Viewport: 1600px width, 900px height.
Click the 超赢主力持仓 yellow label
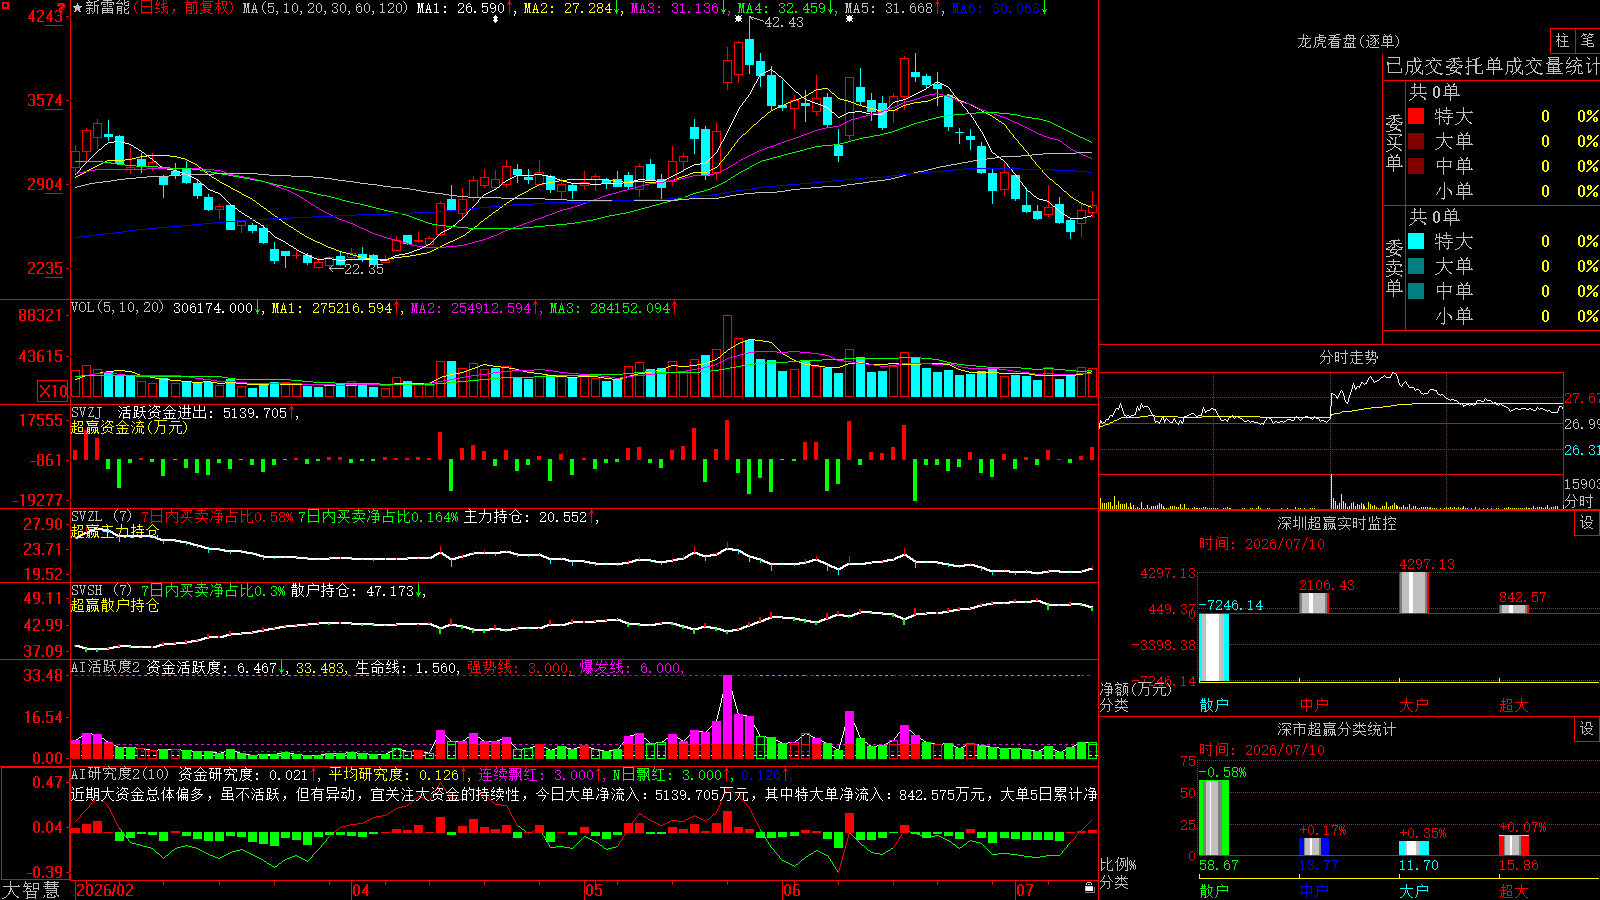click(x=115, y=531)
